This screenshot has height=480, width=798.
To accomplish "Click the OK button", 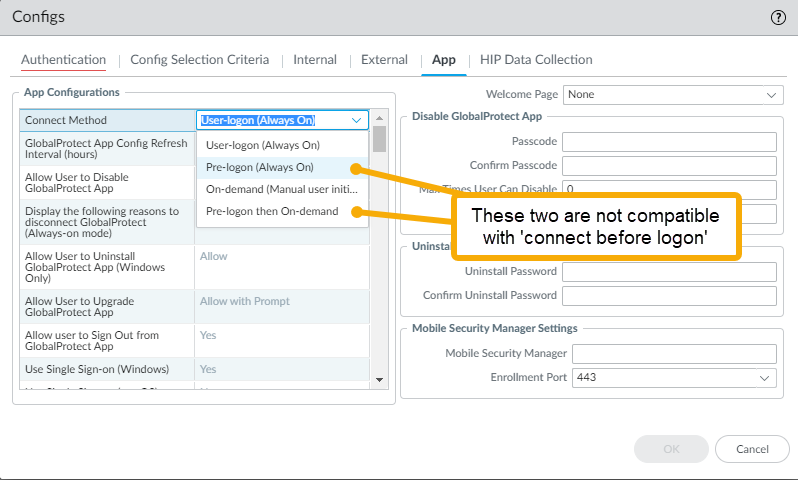I will click(x=671, y=449).
